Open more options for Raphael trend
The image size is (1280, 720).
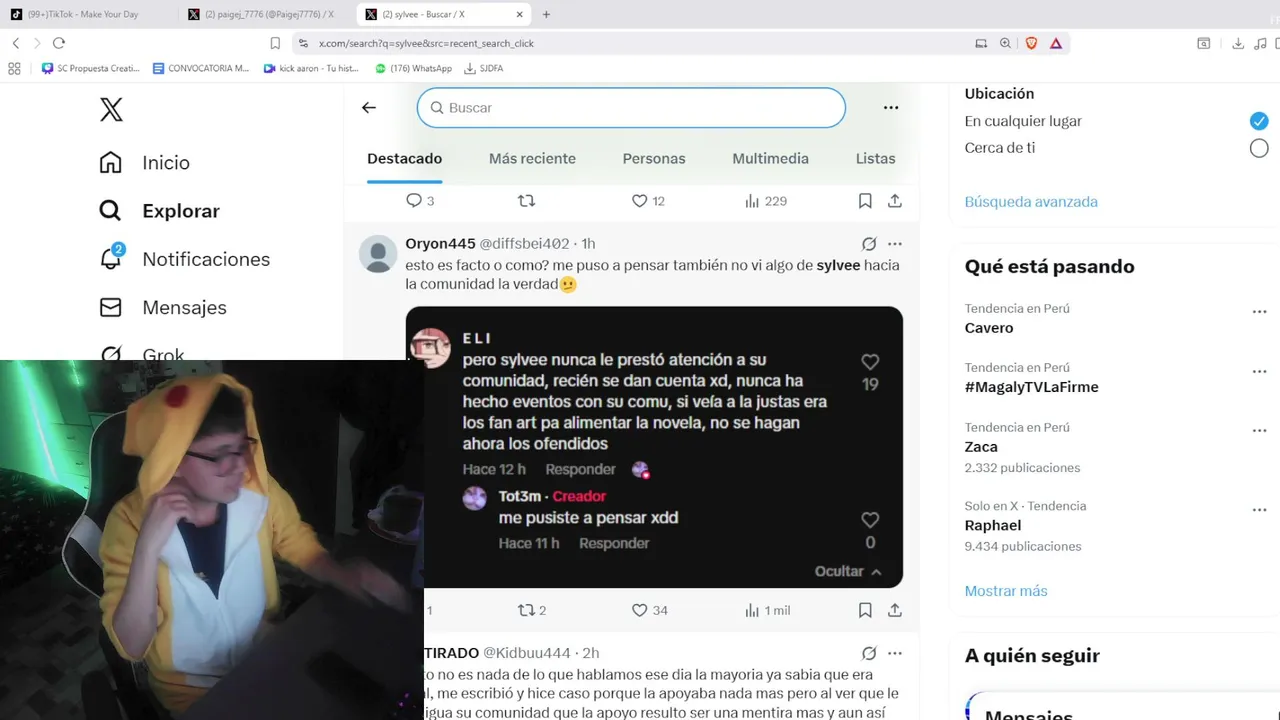click(x=1260, y=509)
